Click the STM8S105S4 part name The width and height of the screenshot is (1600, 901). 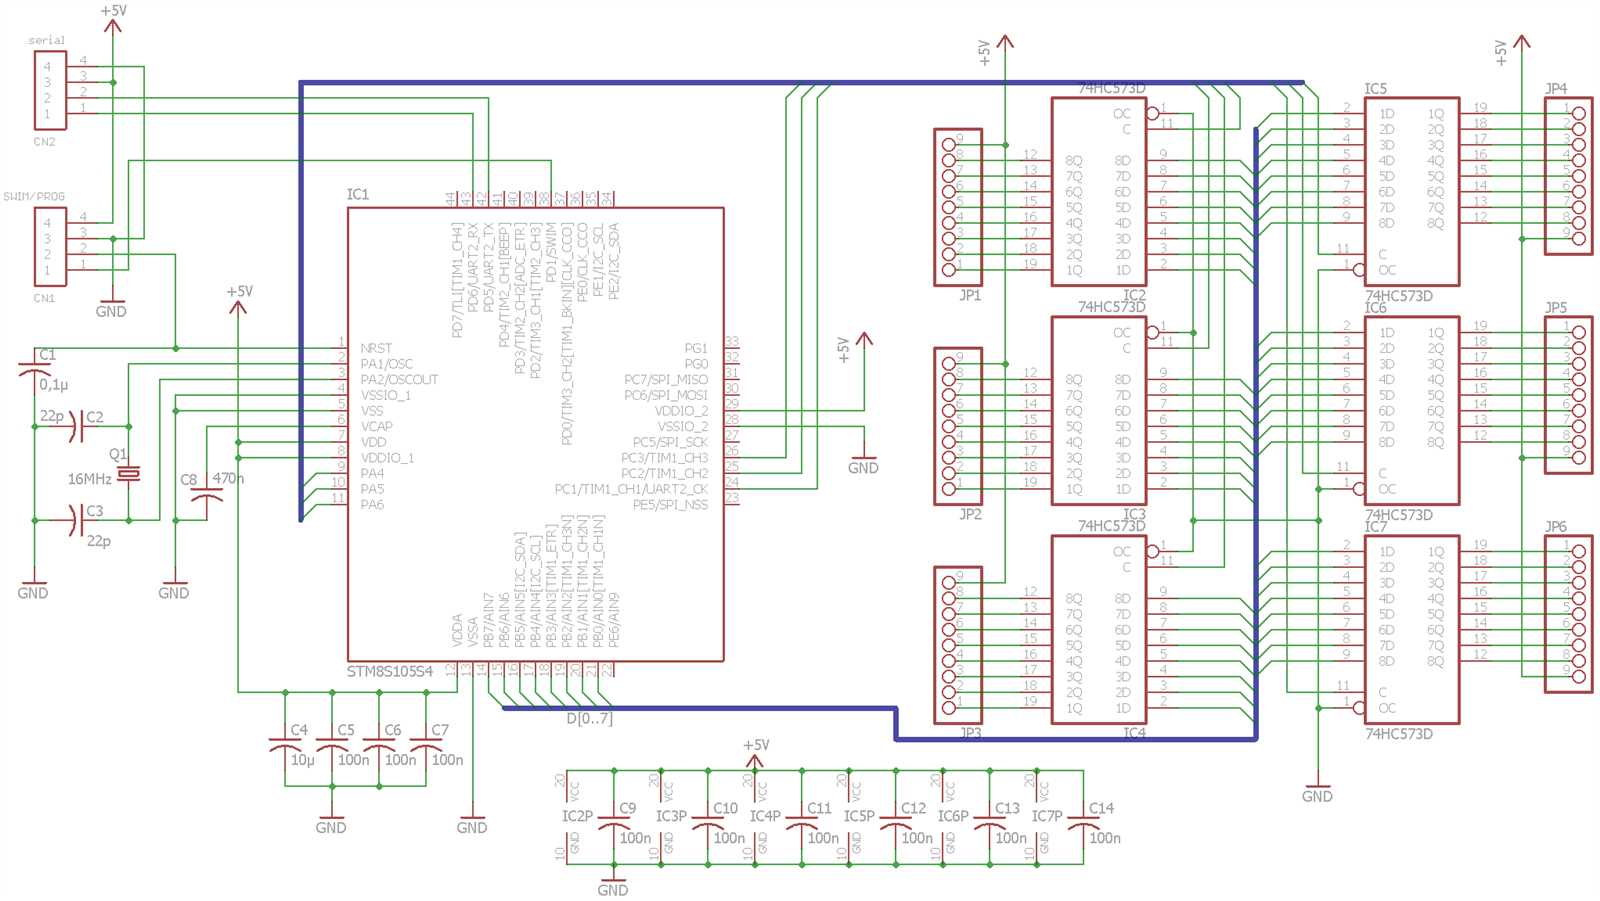(x=389, y=671)
